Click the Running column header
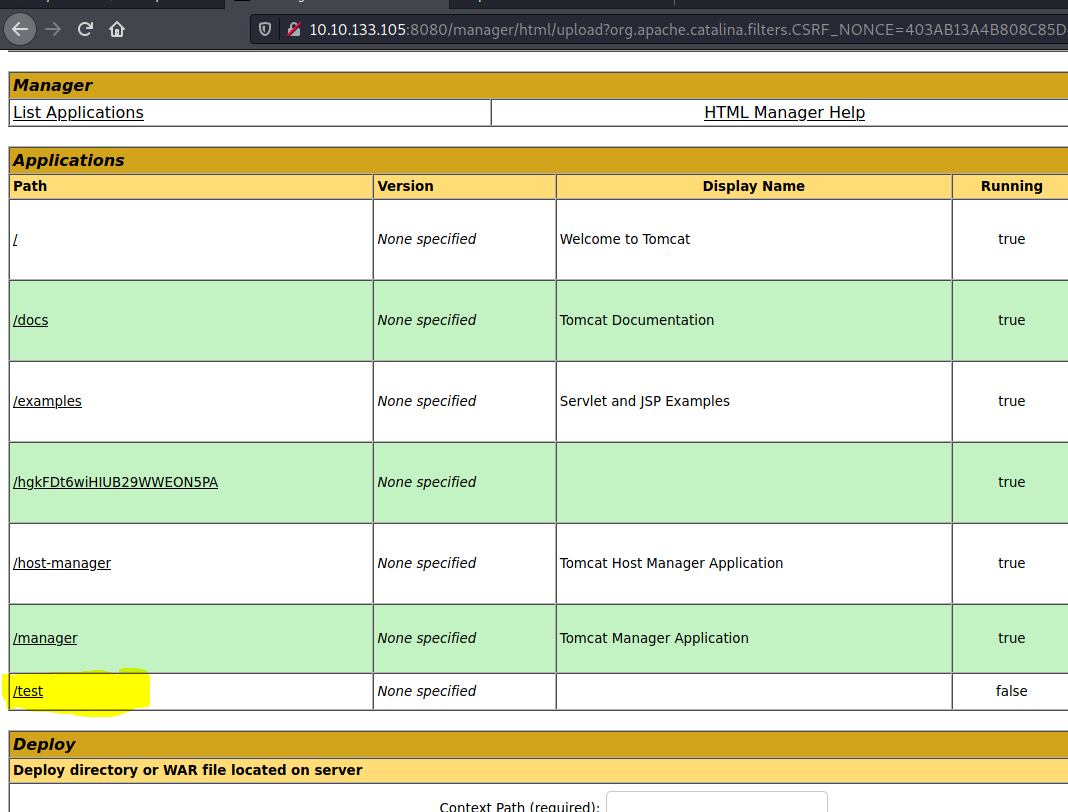The height and width of the screenshot is (812, 1068). [x=1011, y=186]
